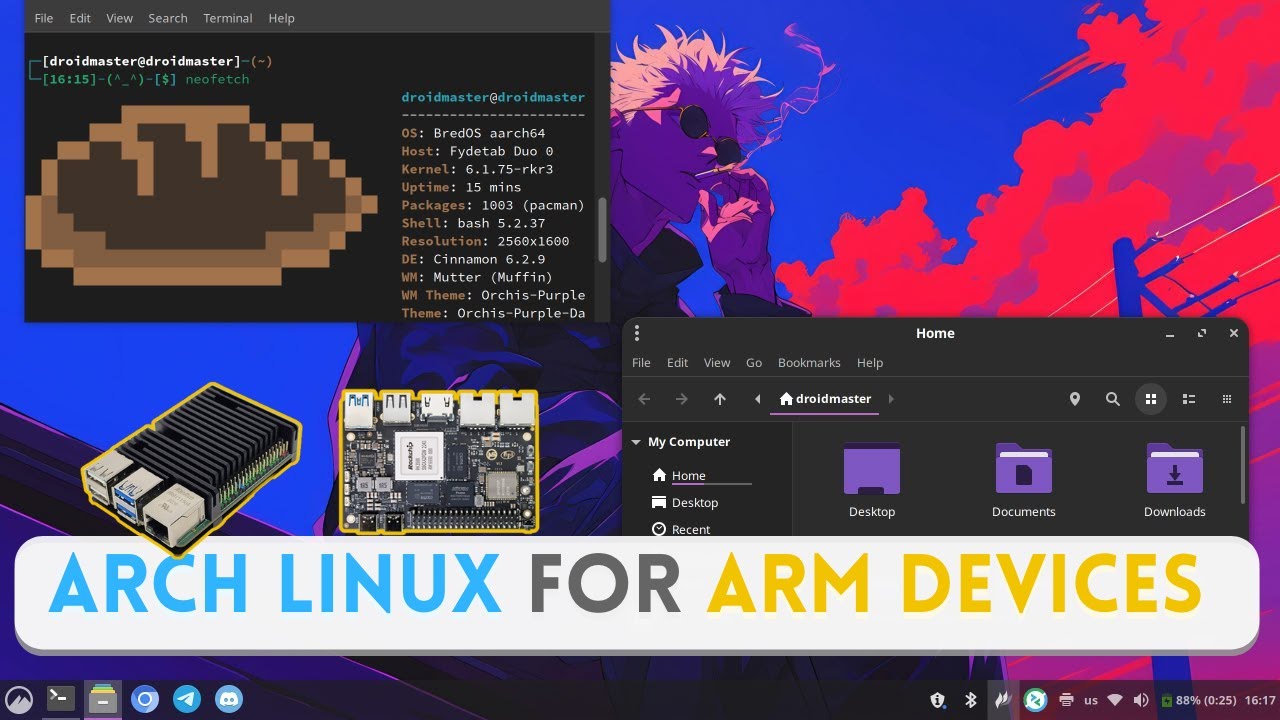Click the left path-bar scroll arrow

click(757, 399)
